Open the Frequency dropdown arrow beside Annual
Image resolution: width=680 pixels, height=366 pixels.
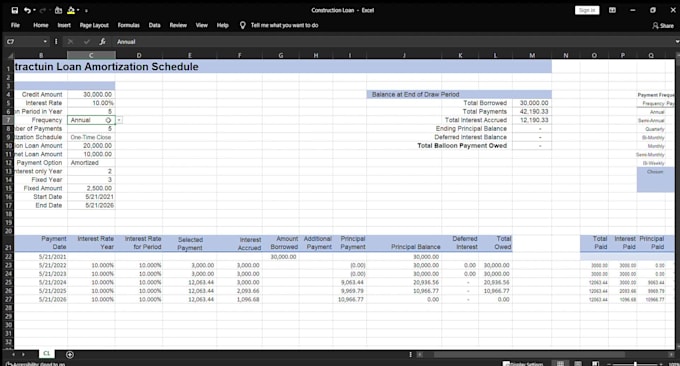tap(119, 120)
